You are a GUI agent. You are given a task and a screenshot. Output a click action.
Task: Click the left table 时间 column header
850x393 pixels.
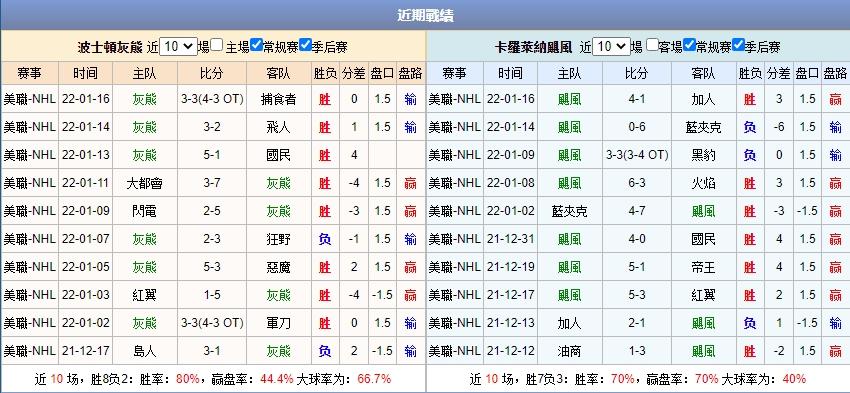point(86,73)
